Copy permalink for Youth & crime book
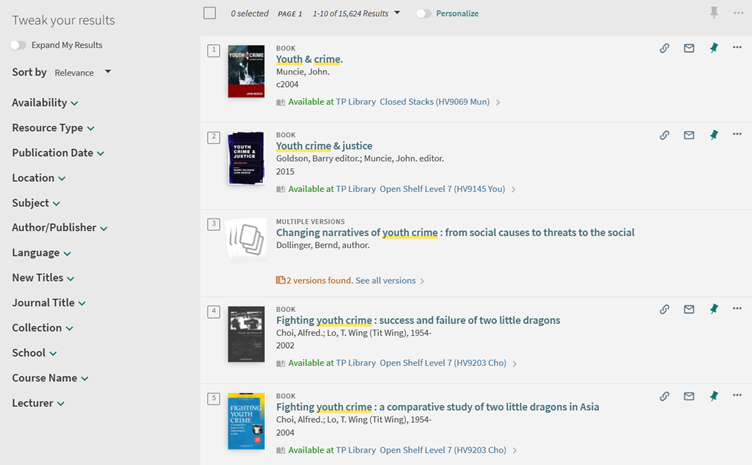752x465 pixels. (664, 48)
